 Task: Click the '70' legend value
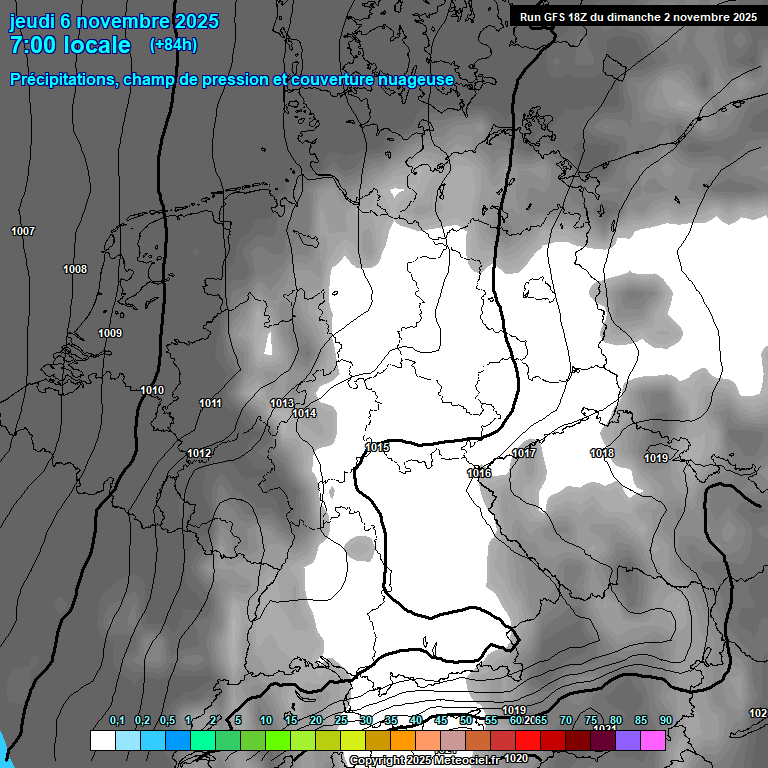(x=566, y=720)
